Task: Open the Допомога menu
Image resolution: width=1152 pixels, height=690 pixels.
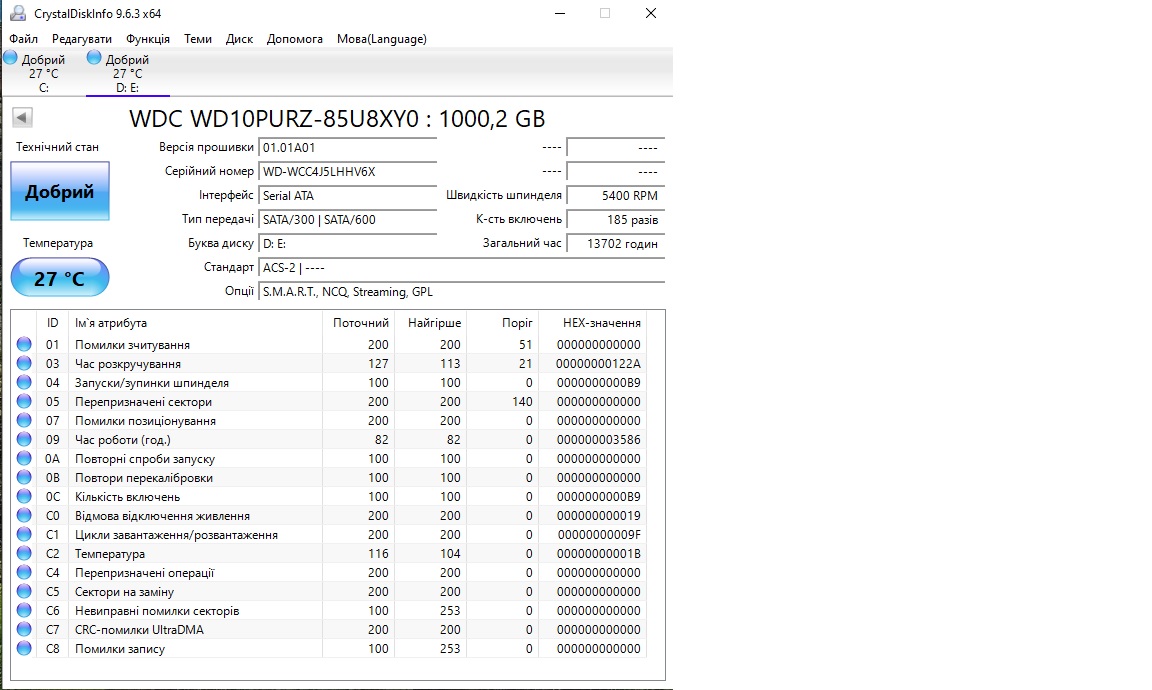Action: click(x=295, y=39)
